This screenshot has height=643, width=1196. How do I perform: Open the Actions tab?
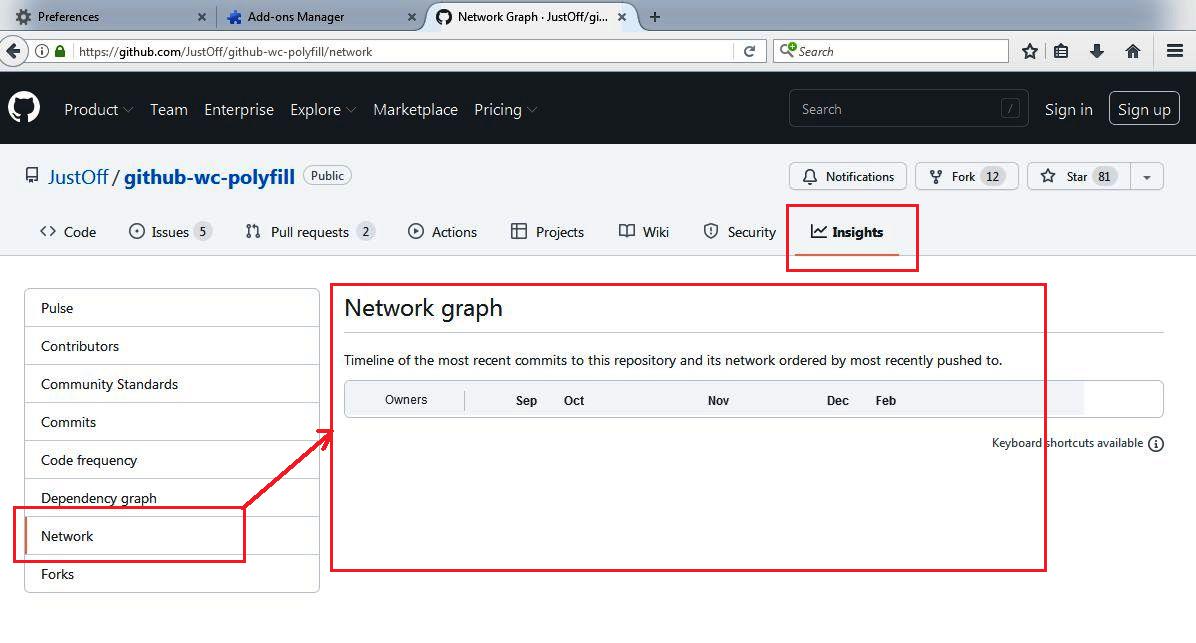point(442,231)
